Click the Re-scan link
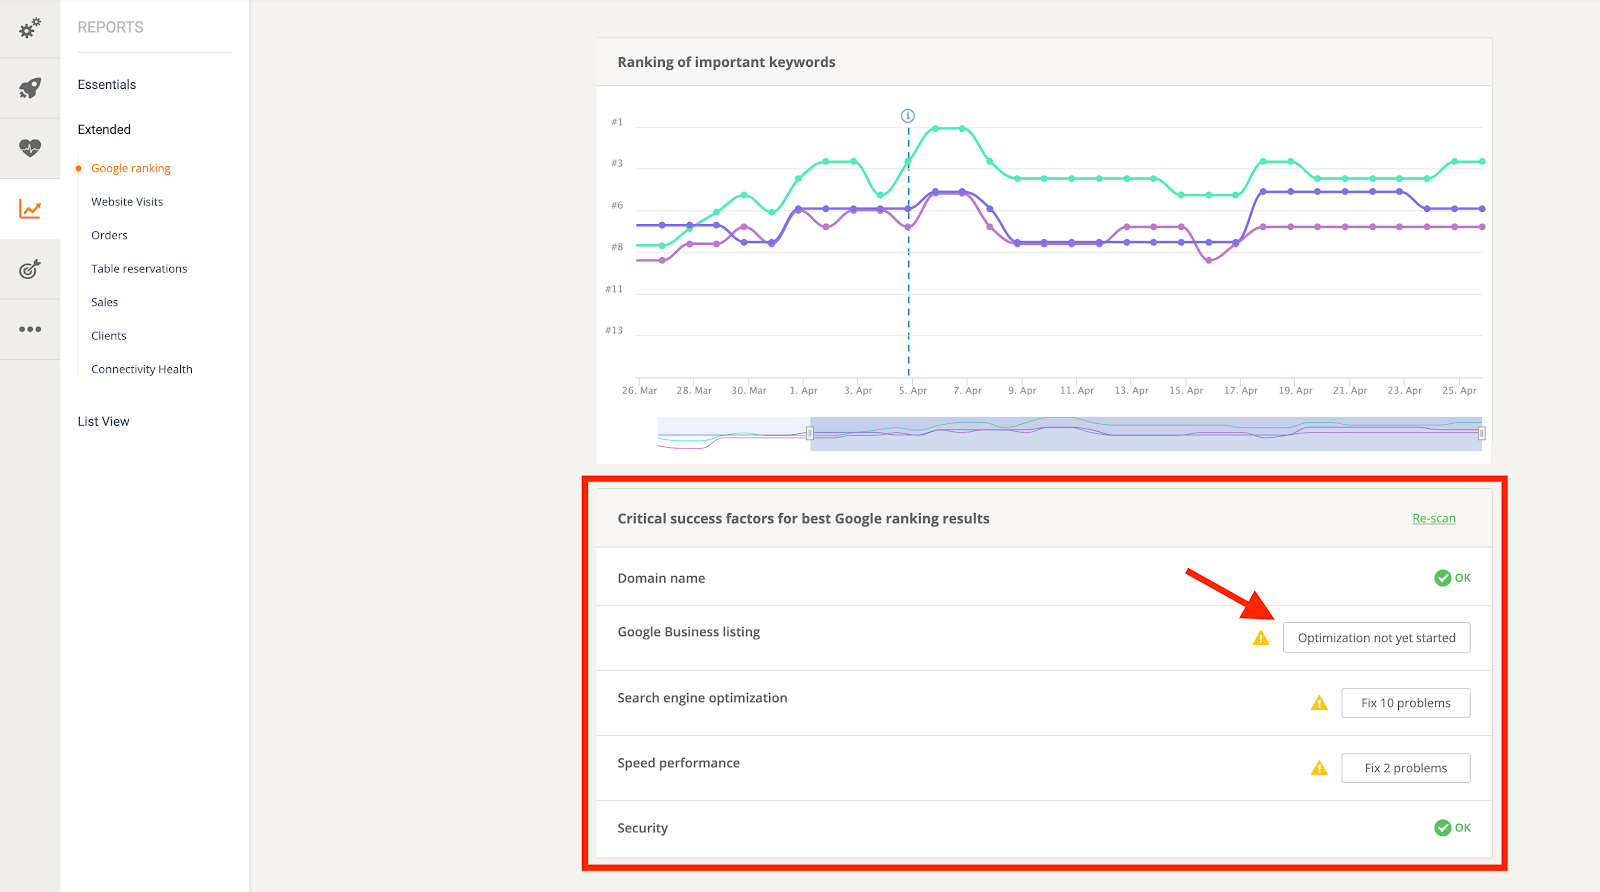1600x892 pixels. click(1433, 518)
